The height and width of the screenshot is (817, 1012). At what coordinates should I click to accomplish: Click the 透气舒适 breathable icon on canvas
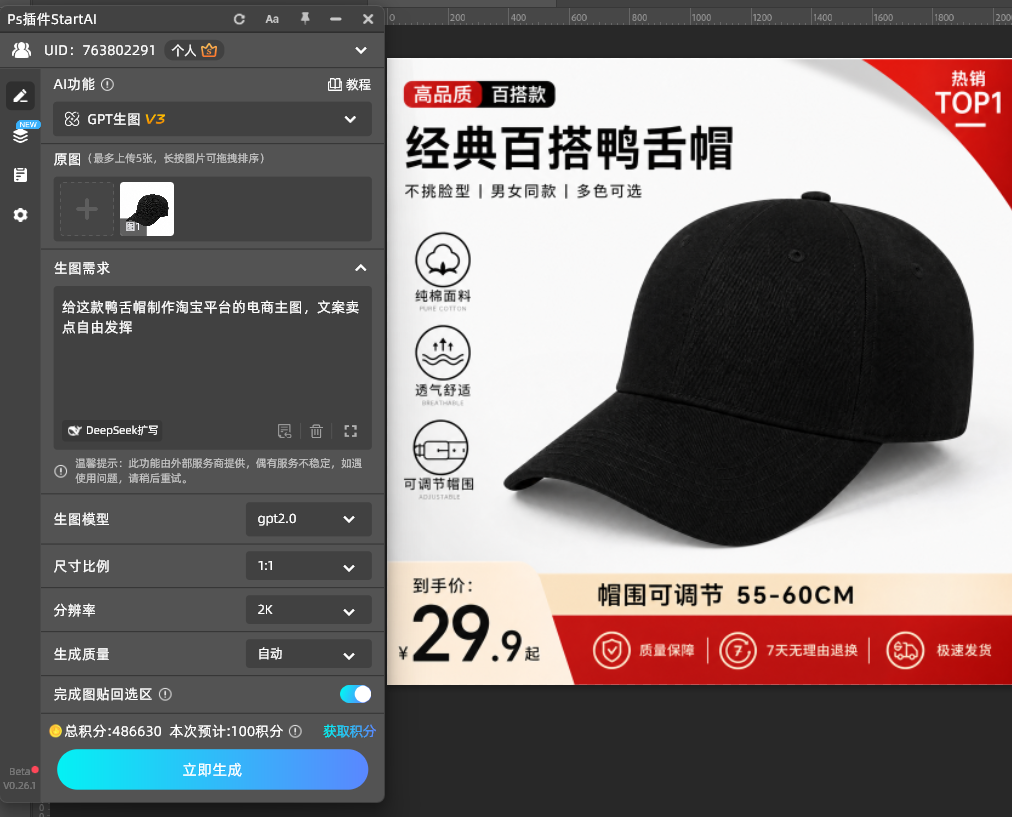443,352
